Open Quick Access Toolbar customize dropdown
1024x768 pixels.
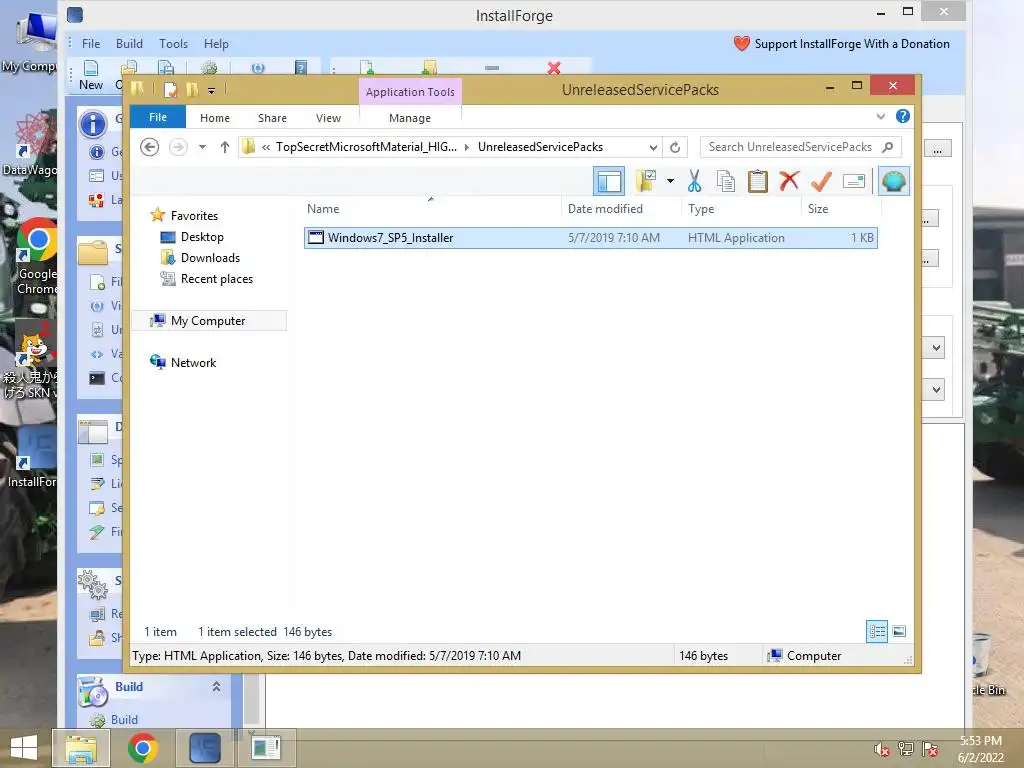pyautogui.click(x=212, y=90)
